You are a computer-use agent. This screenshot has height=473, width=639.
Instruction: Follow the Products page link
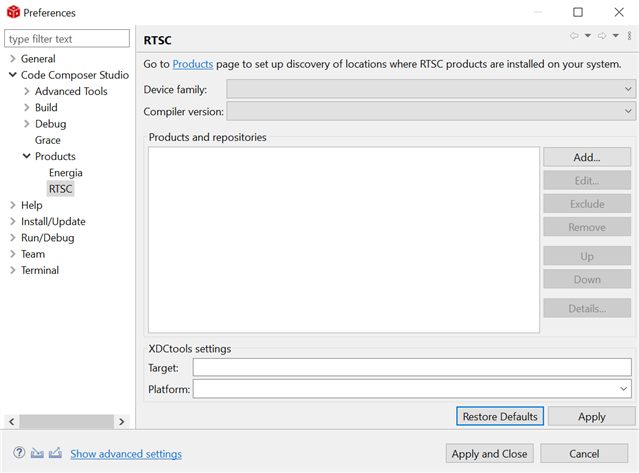click(193, 64)
